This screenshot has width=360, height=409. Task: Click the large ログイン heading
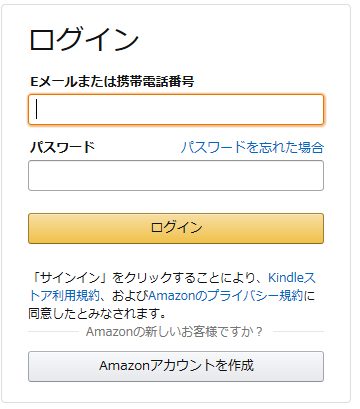coord(84,39)
